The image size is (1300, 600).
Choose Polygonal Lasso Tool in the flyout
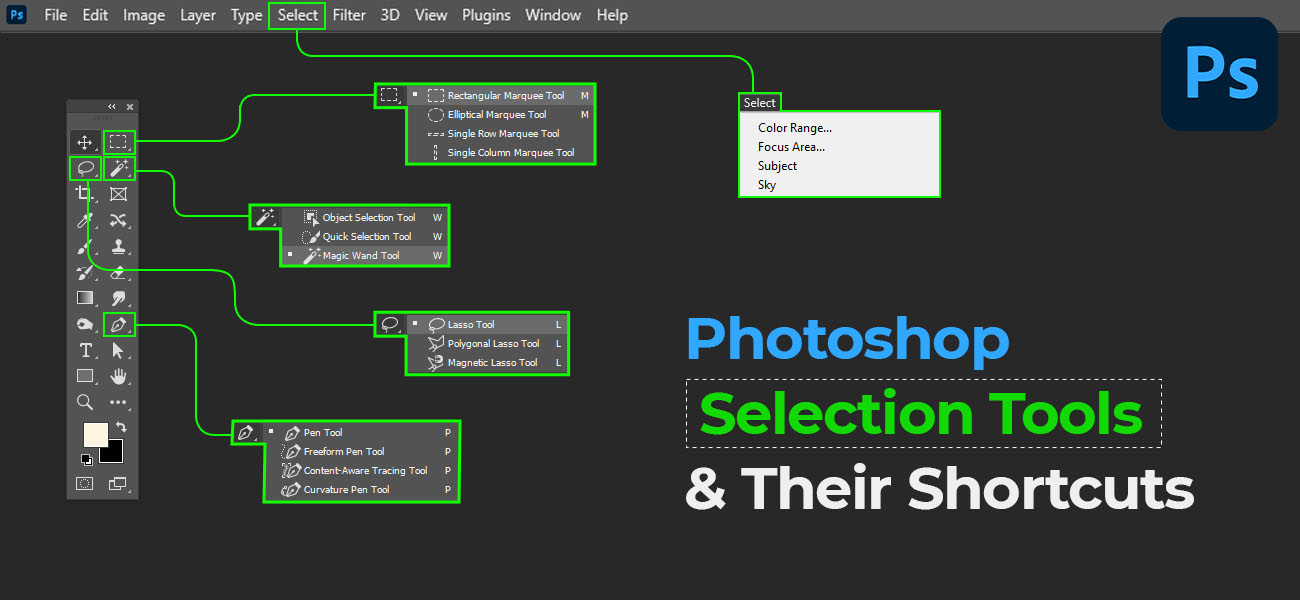(x=493, y=344)
